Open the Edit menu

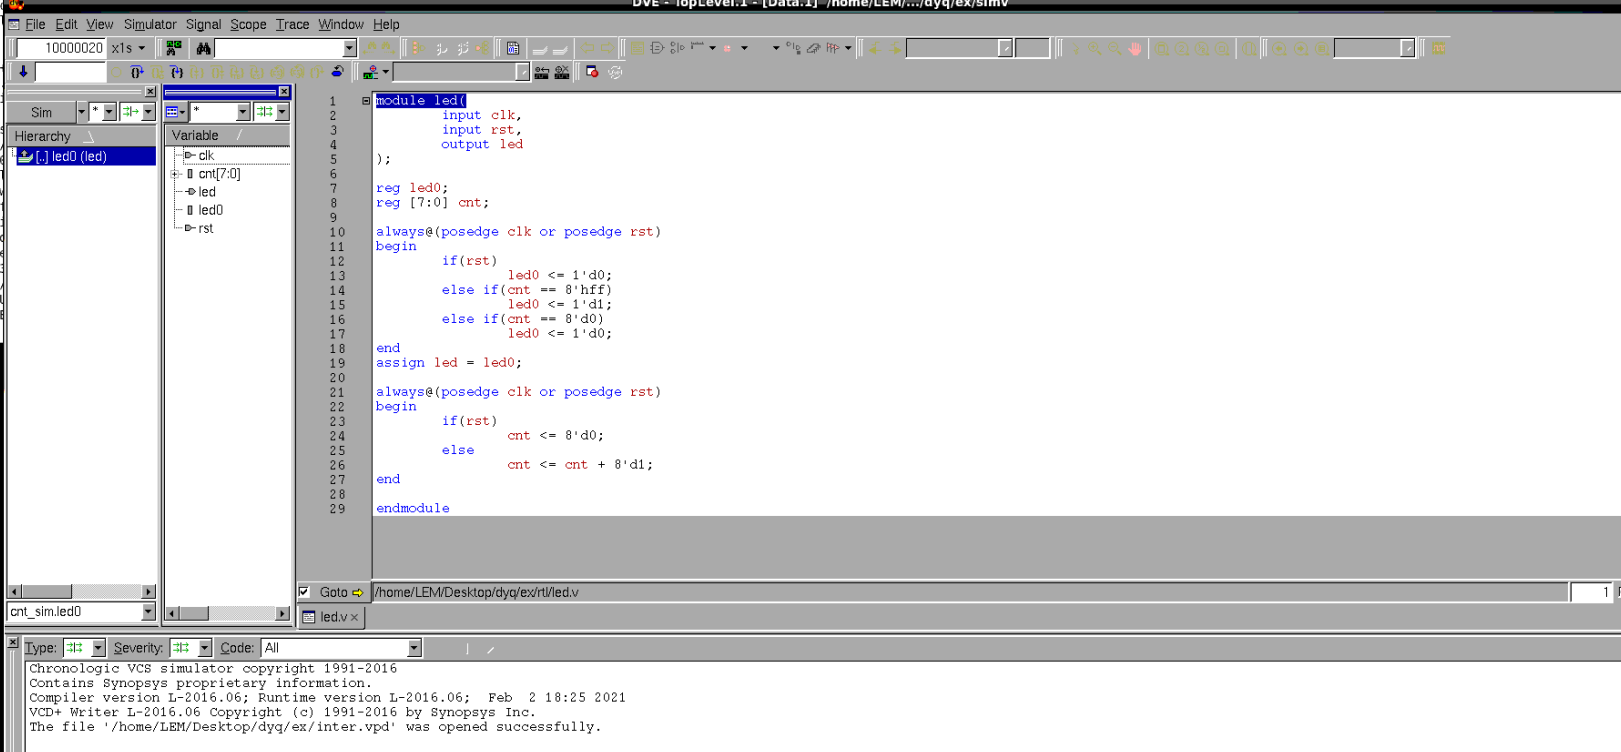point(66,24)
